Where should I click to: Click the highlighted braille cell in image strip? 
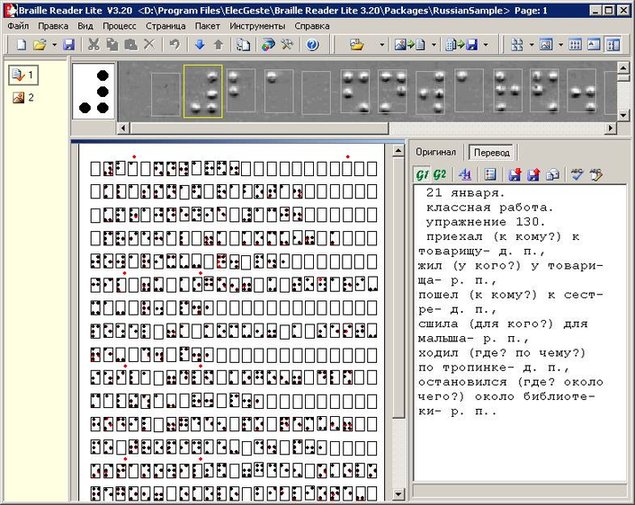pyautogui.click(x=203, y=93)
